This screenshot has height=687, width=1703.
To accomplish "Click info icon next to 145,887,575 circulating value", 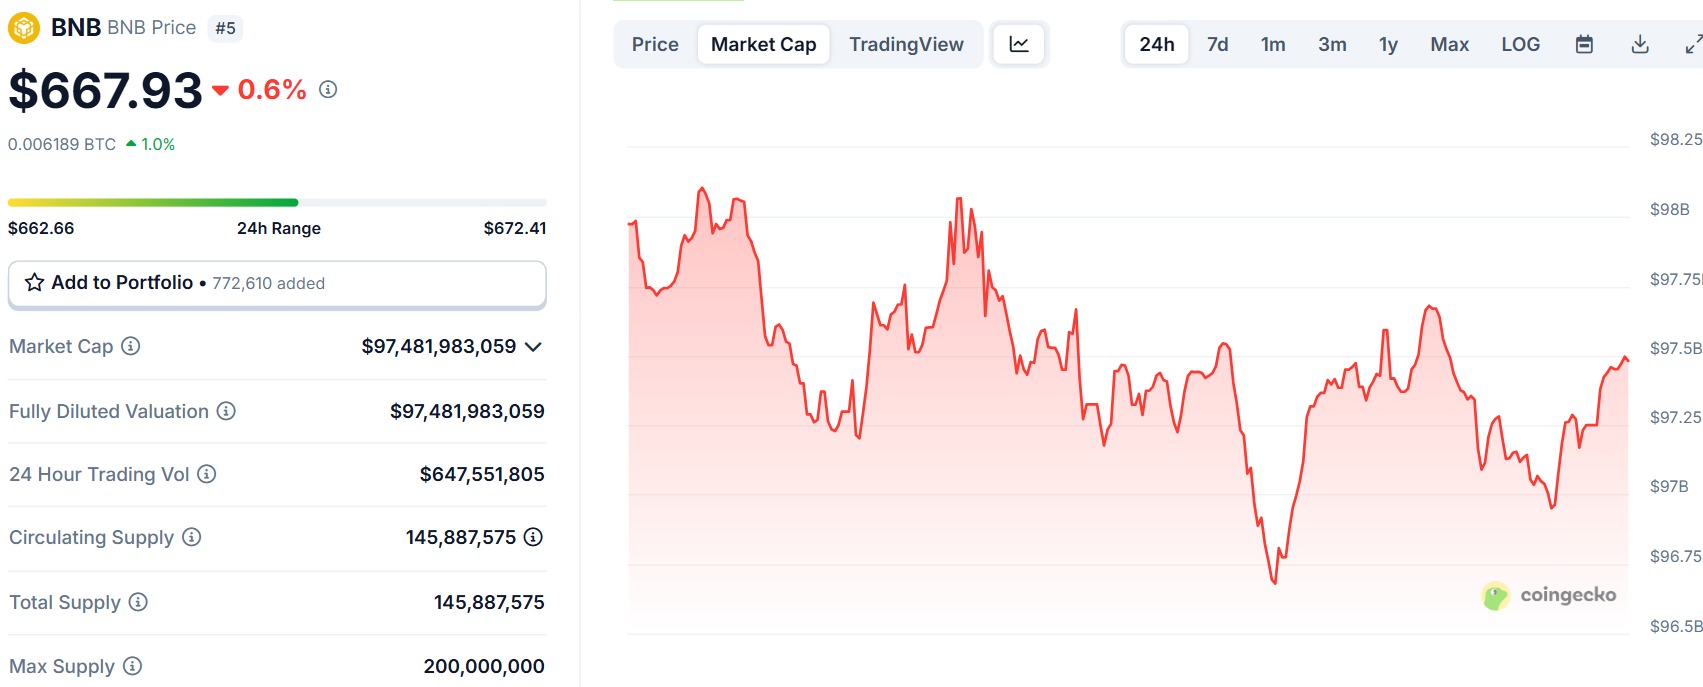I will tap(534, 537).
